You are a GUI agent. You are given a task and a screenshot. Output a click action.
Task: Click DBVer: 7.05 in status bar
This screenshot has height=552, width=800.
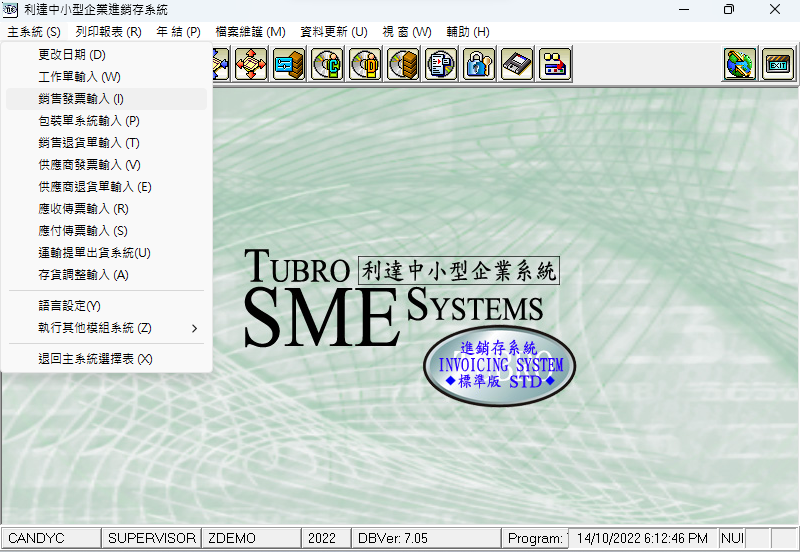(426, 538)
